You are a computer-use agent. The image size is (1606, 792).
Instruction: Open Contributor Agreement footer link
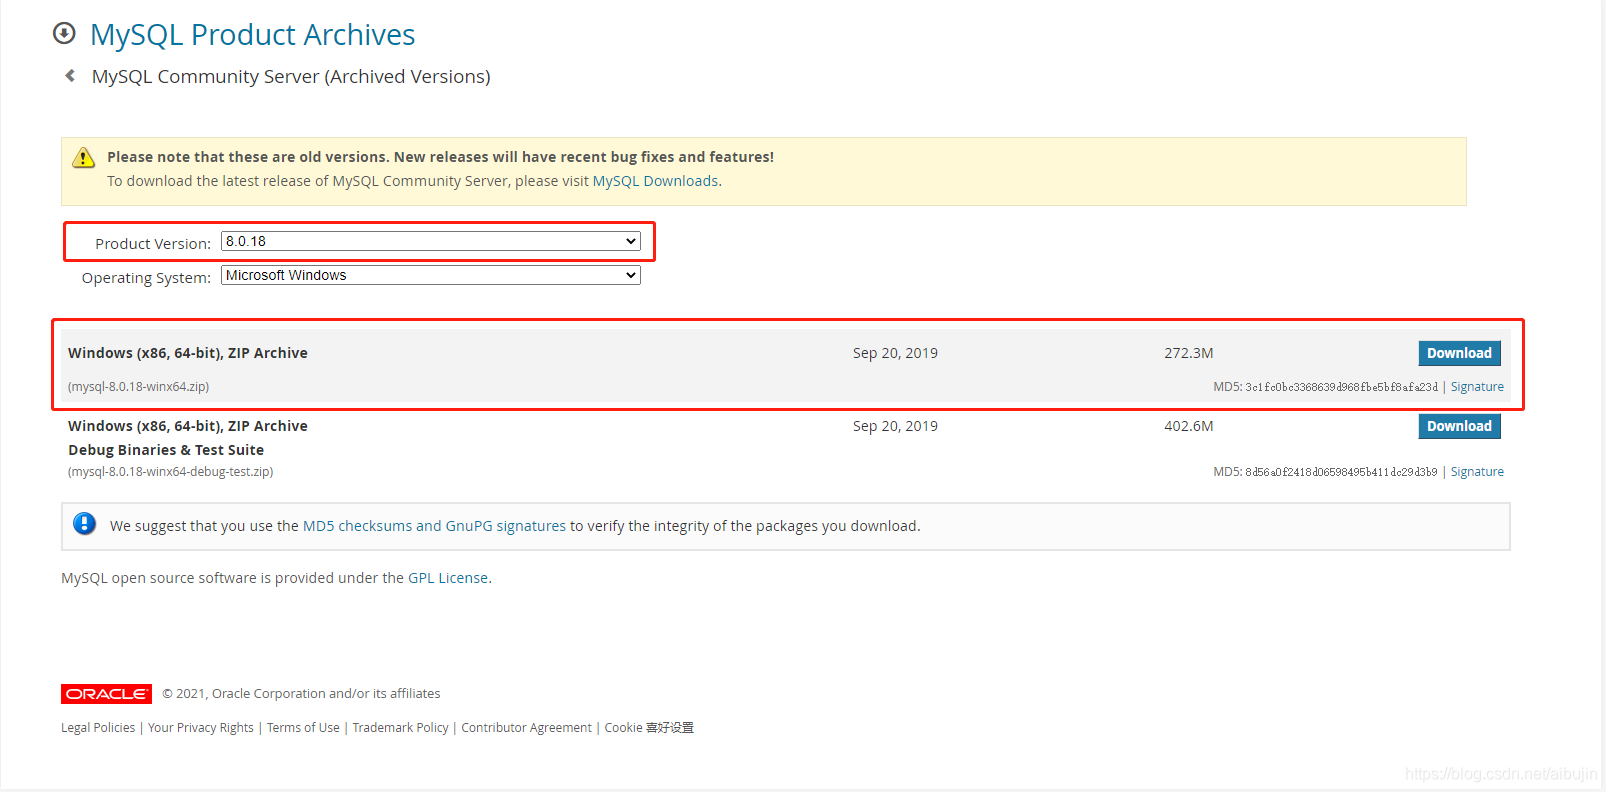click(526, 728)
